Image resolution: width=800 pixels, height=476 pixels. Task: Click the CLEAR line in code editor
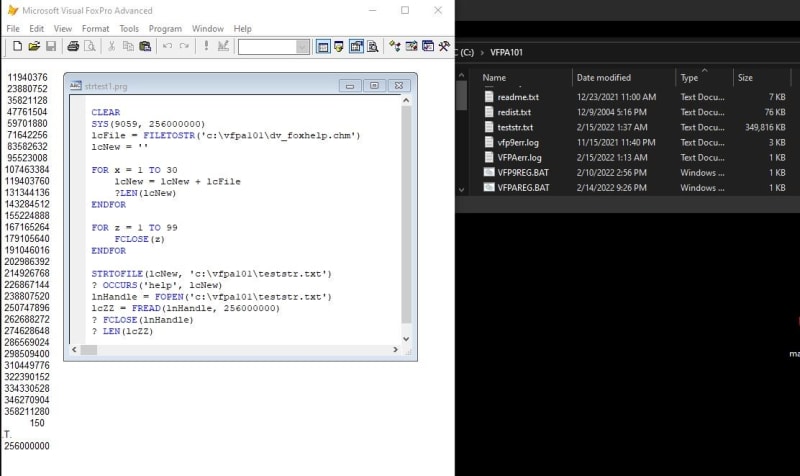pos(106,112)
